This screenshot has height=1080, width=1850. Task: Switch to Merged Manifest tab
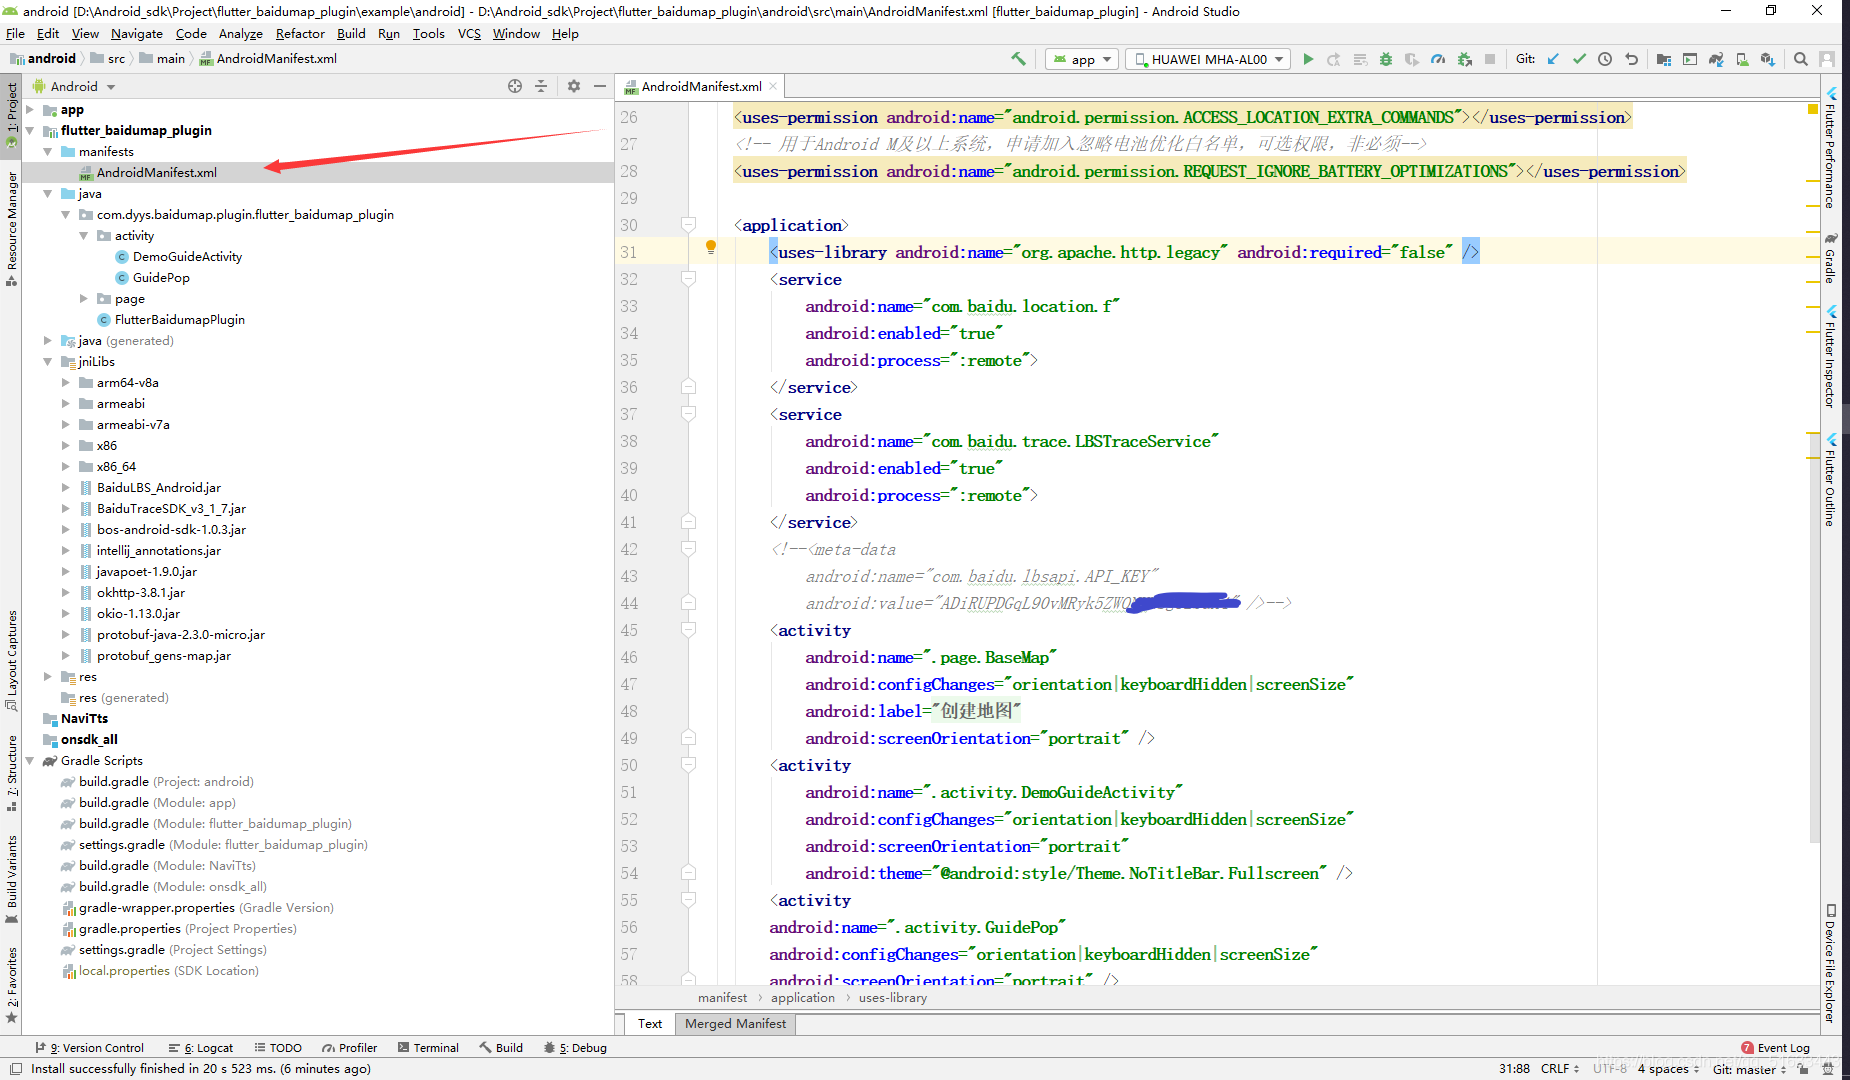coord(735,1023)
